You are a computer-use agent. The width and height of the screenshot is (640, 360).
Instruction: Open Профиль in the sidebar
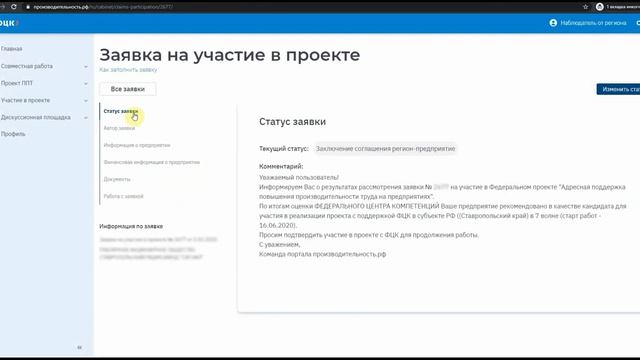pos(13,134)
